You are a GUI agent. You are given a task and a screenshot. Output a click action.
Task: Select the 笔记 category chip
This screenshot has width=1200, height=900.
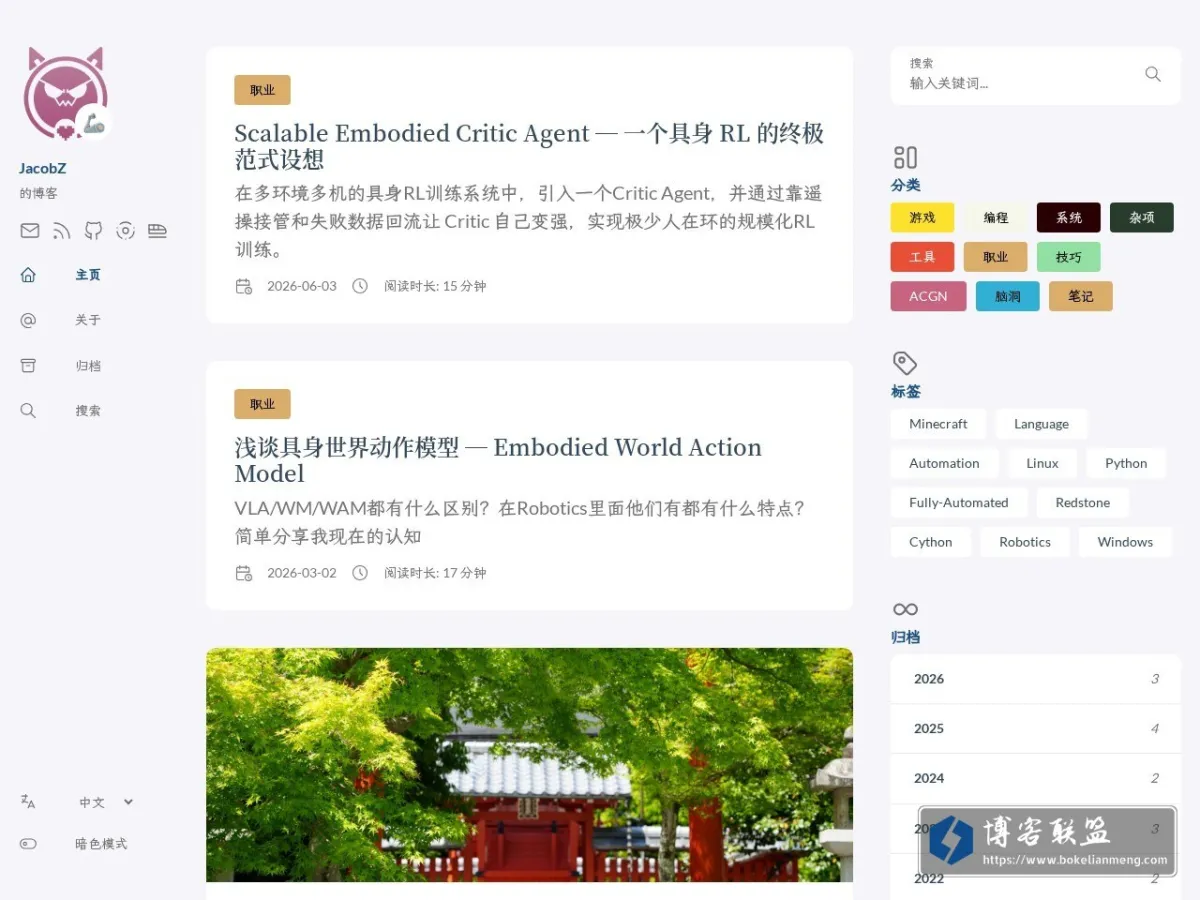coord(1080,296)
